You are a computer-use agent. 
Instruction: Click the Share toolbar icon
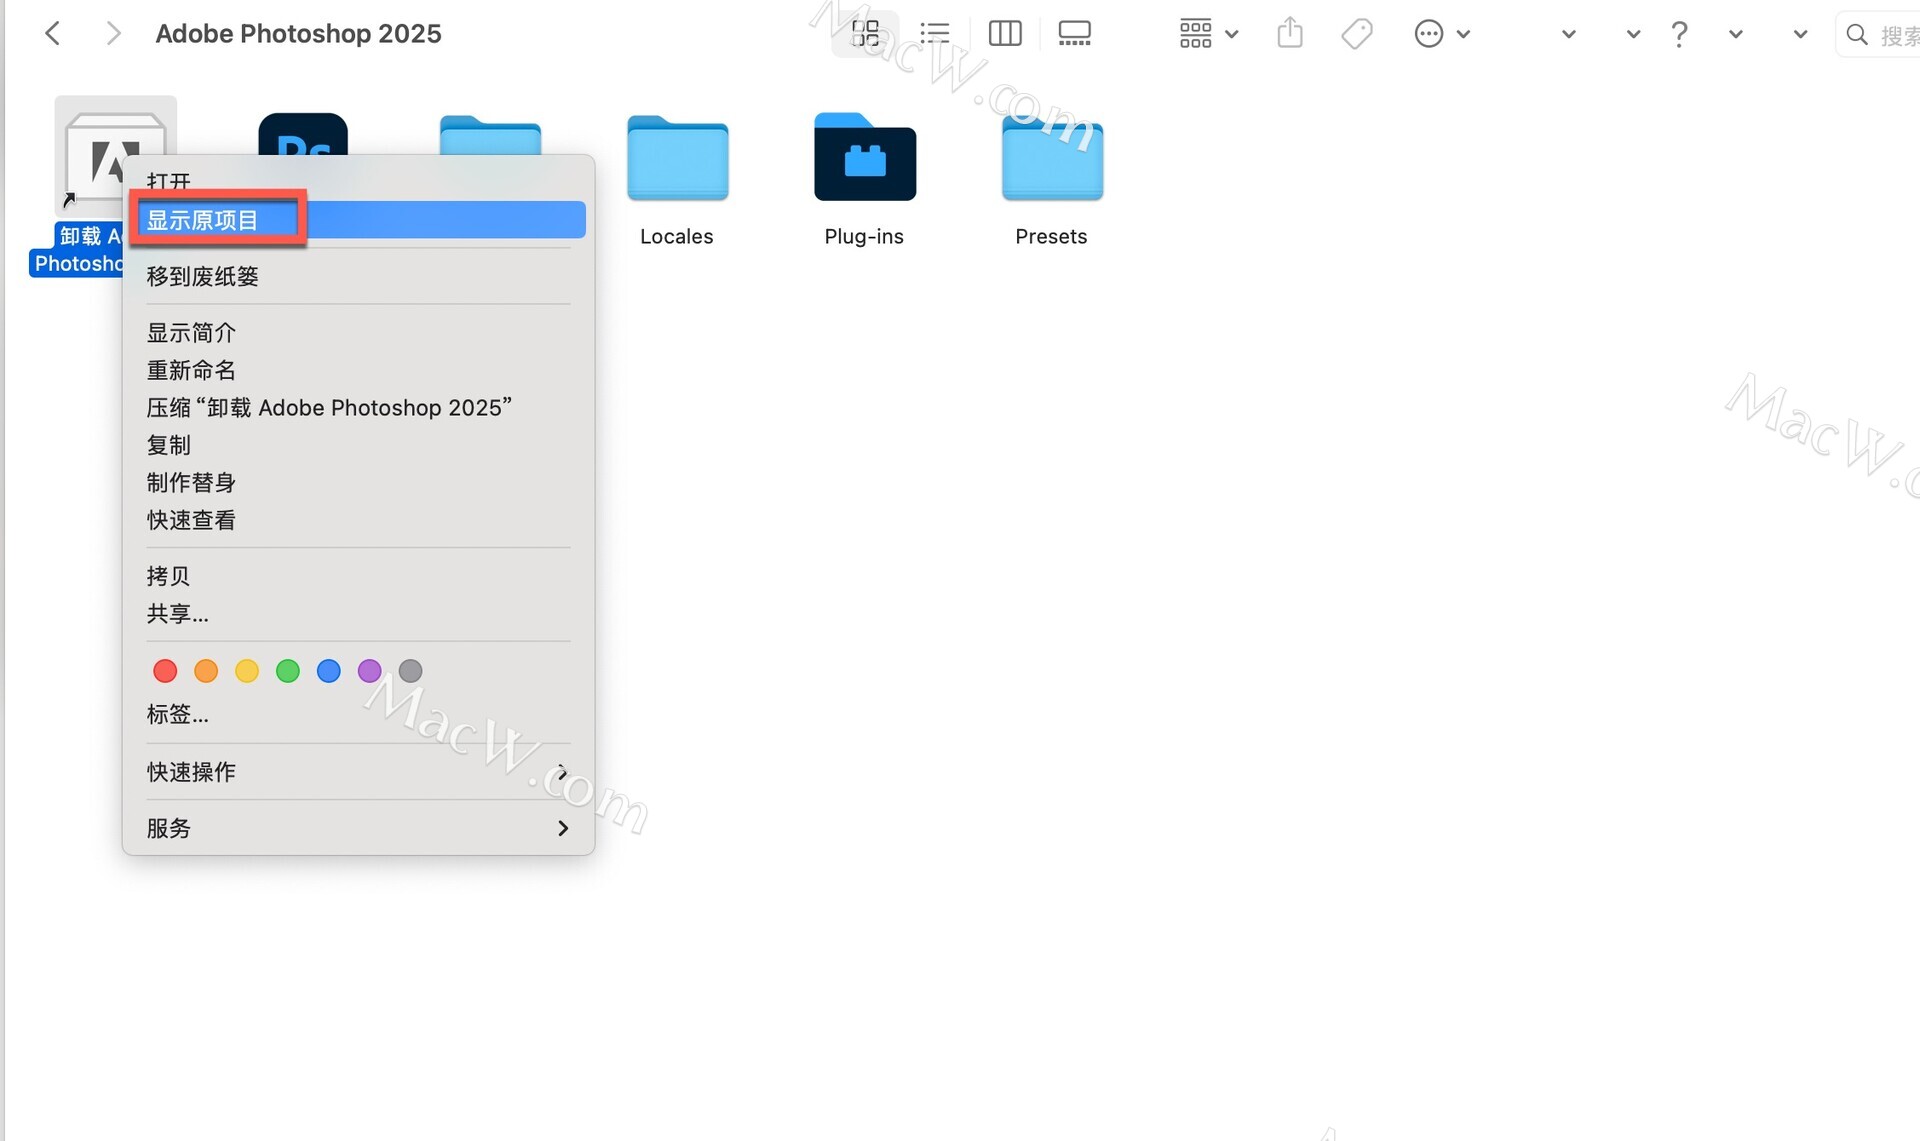[x=1290, y=33]
